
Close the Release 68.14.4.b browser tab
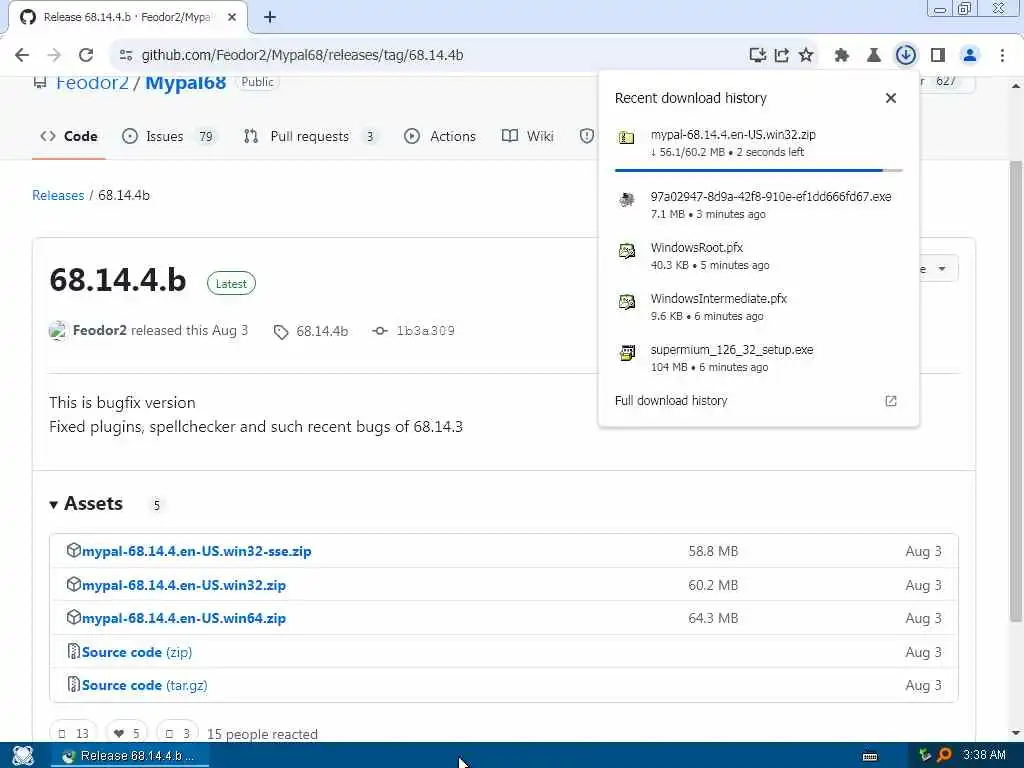coord(232,17)
